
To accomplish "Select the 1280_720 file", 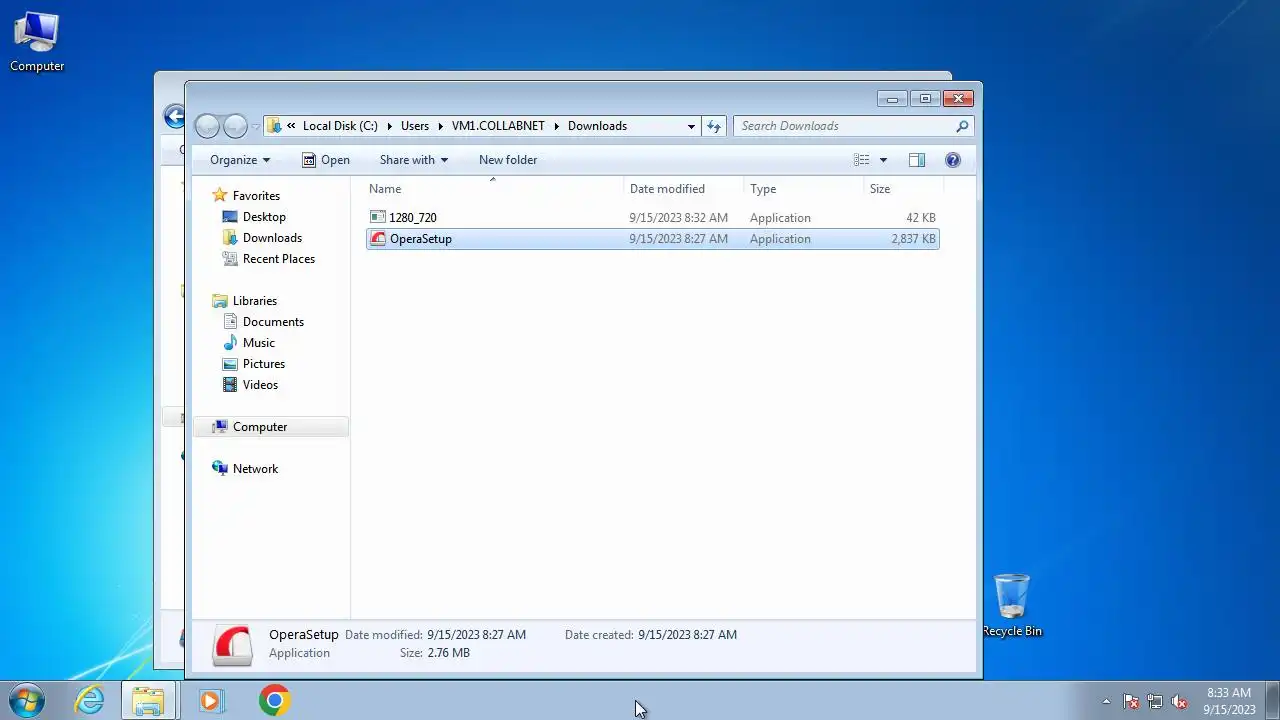I will (413, 218).
